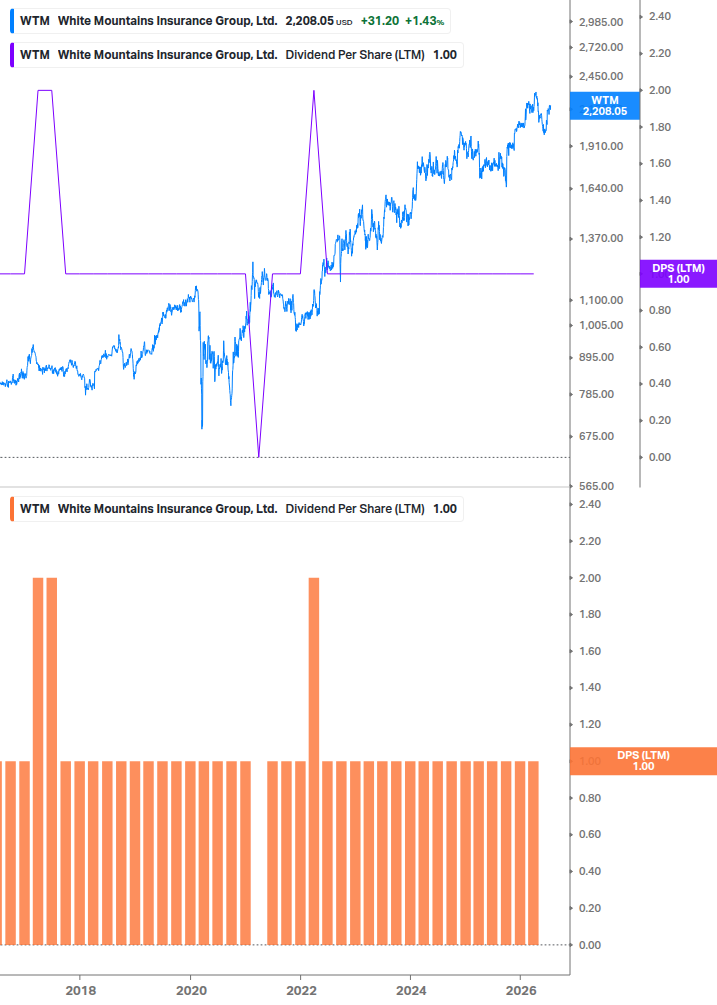Click the +1.43% percent change value

pyautogui.click(x=424, y=21)
